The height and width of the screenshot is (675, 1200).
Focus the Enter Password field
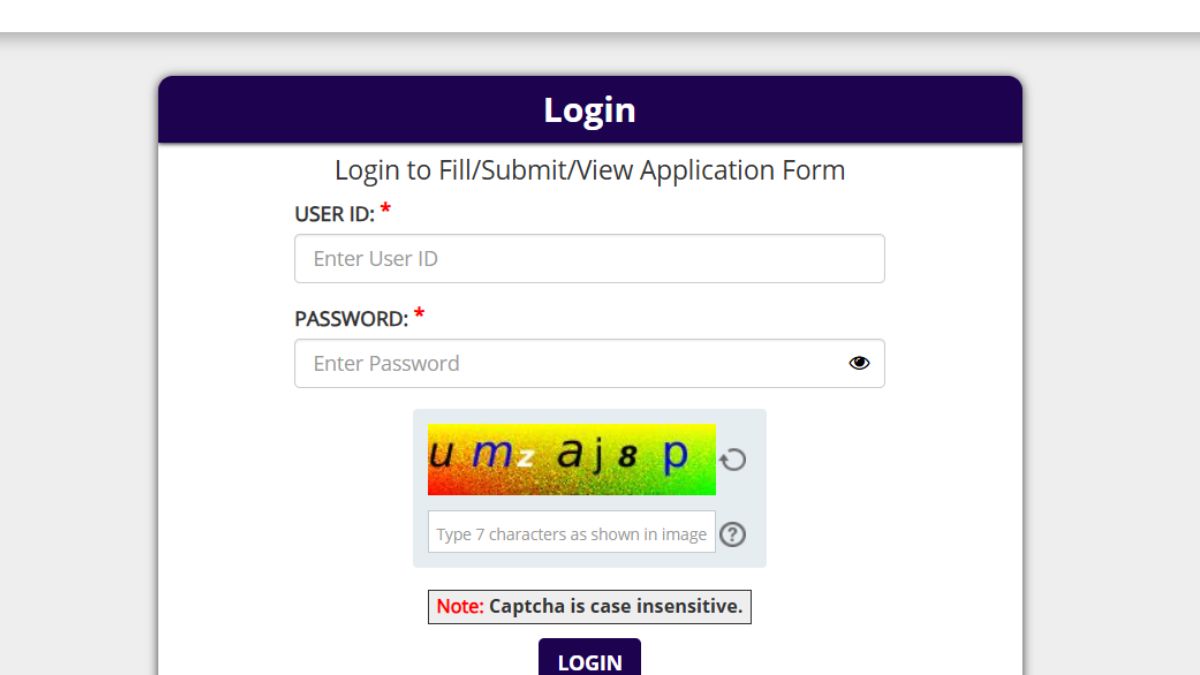click(589, 363)
